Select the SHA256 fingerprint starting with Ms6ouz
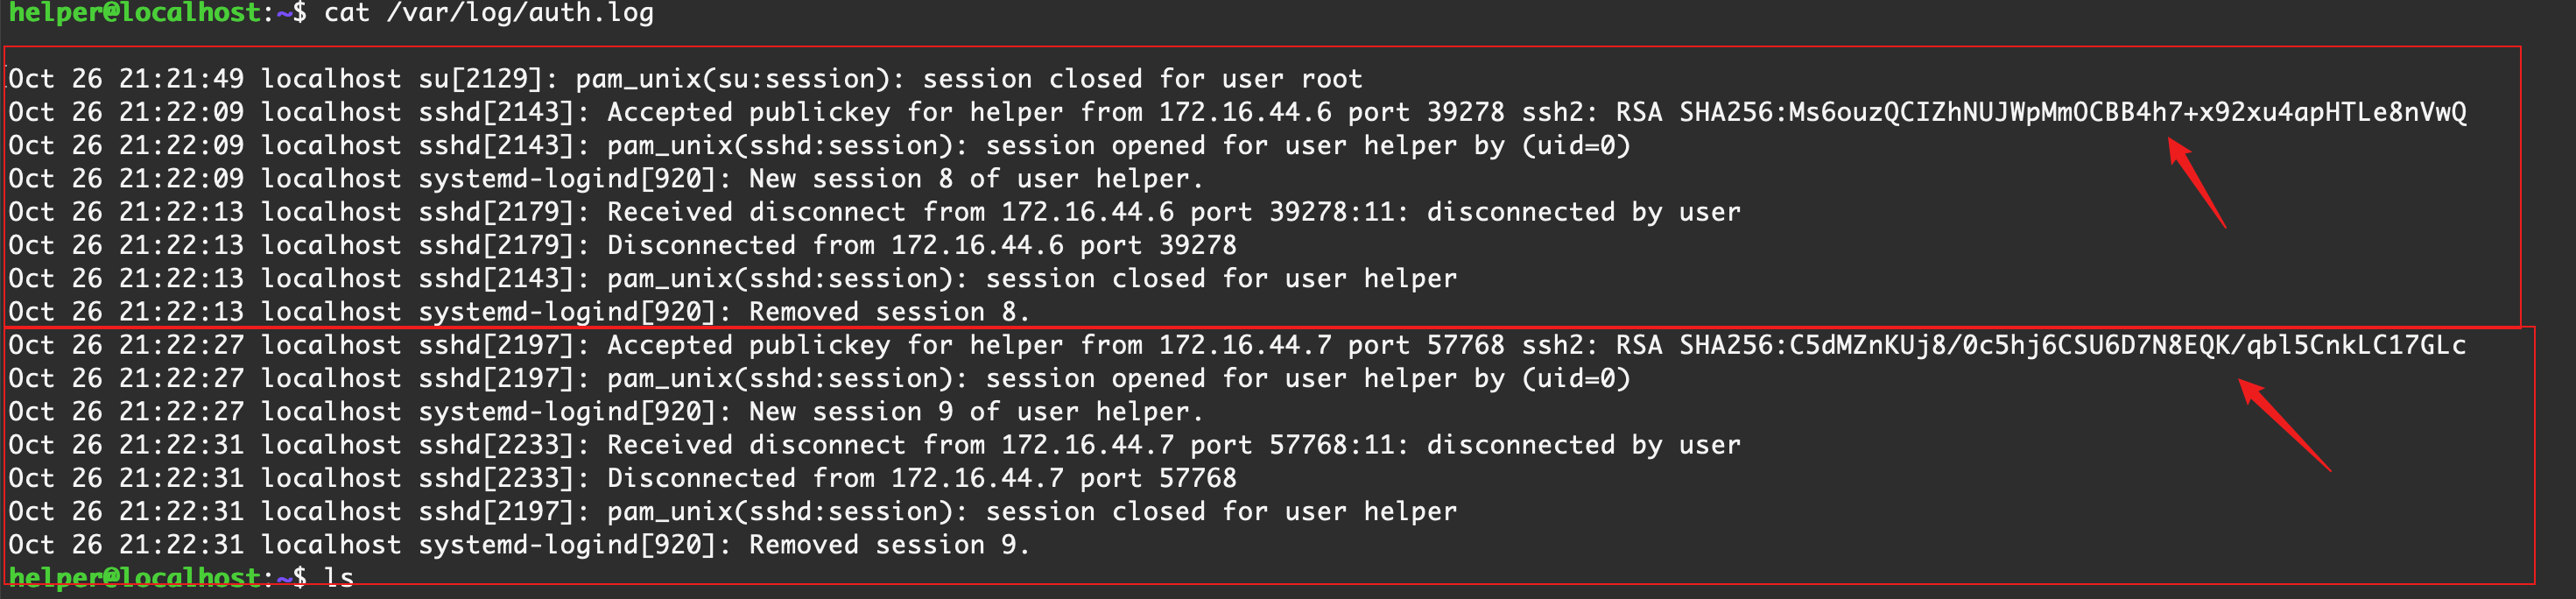The height and width of the screenshot is (599, 2576). click(2072, 112)
